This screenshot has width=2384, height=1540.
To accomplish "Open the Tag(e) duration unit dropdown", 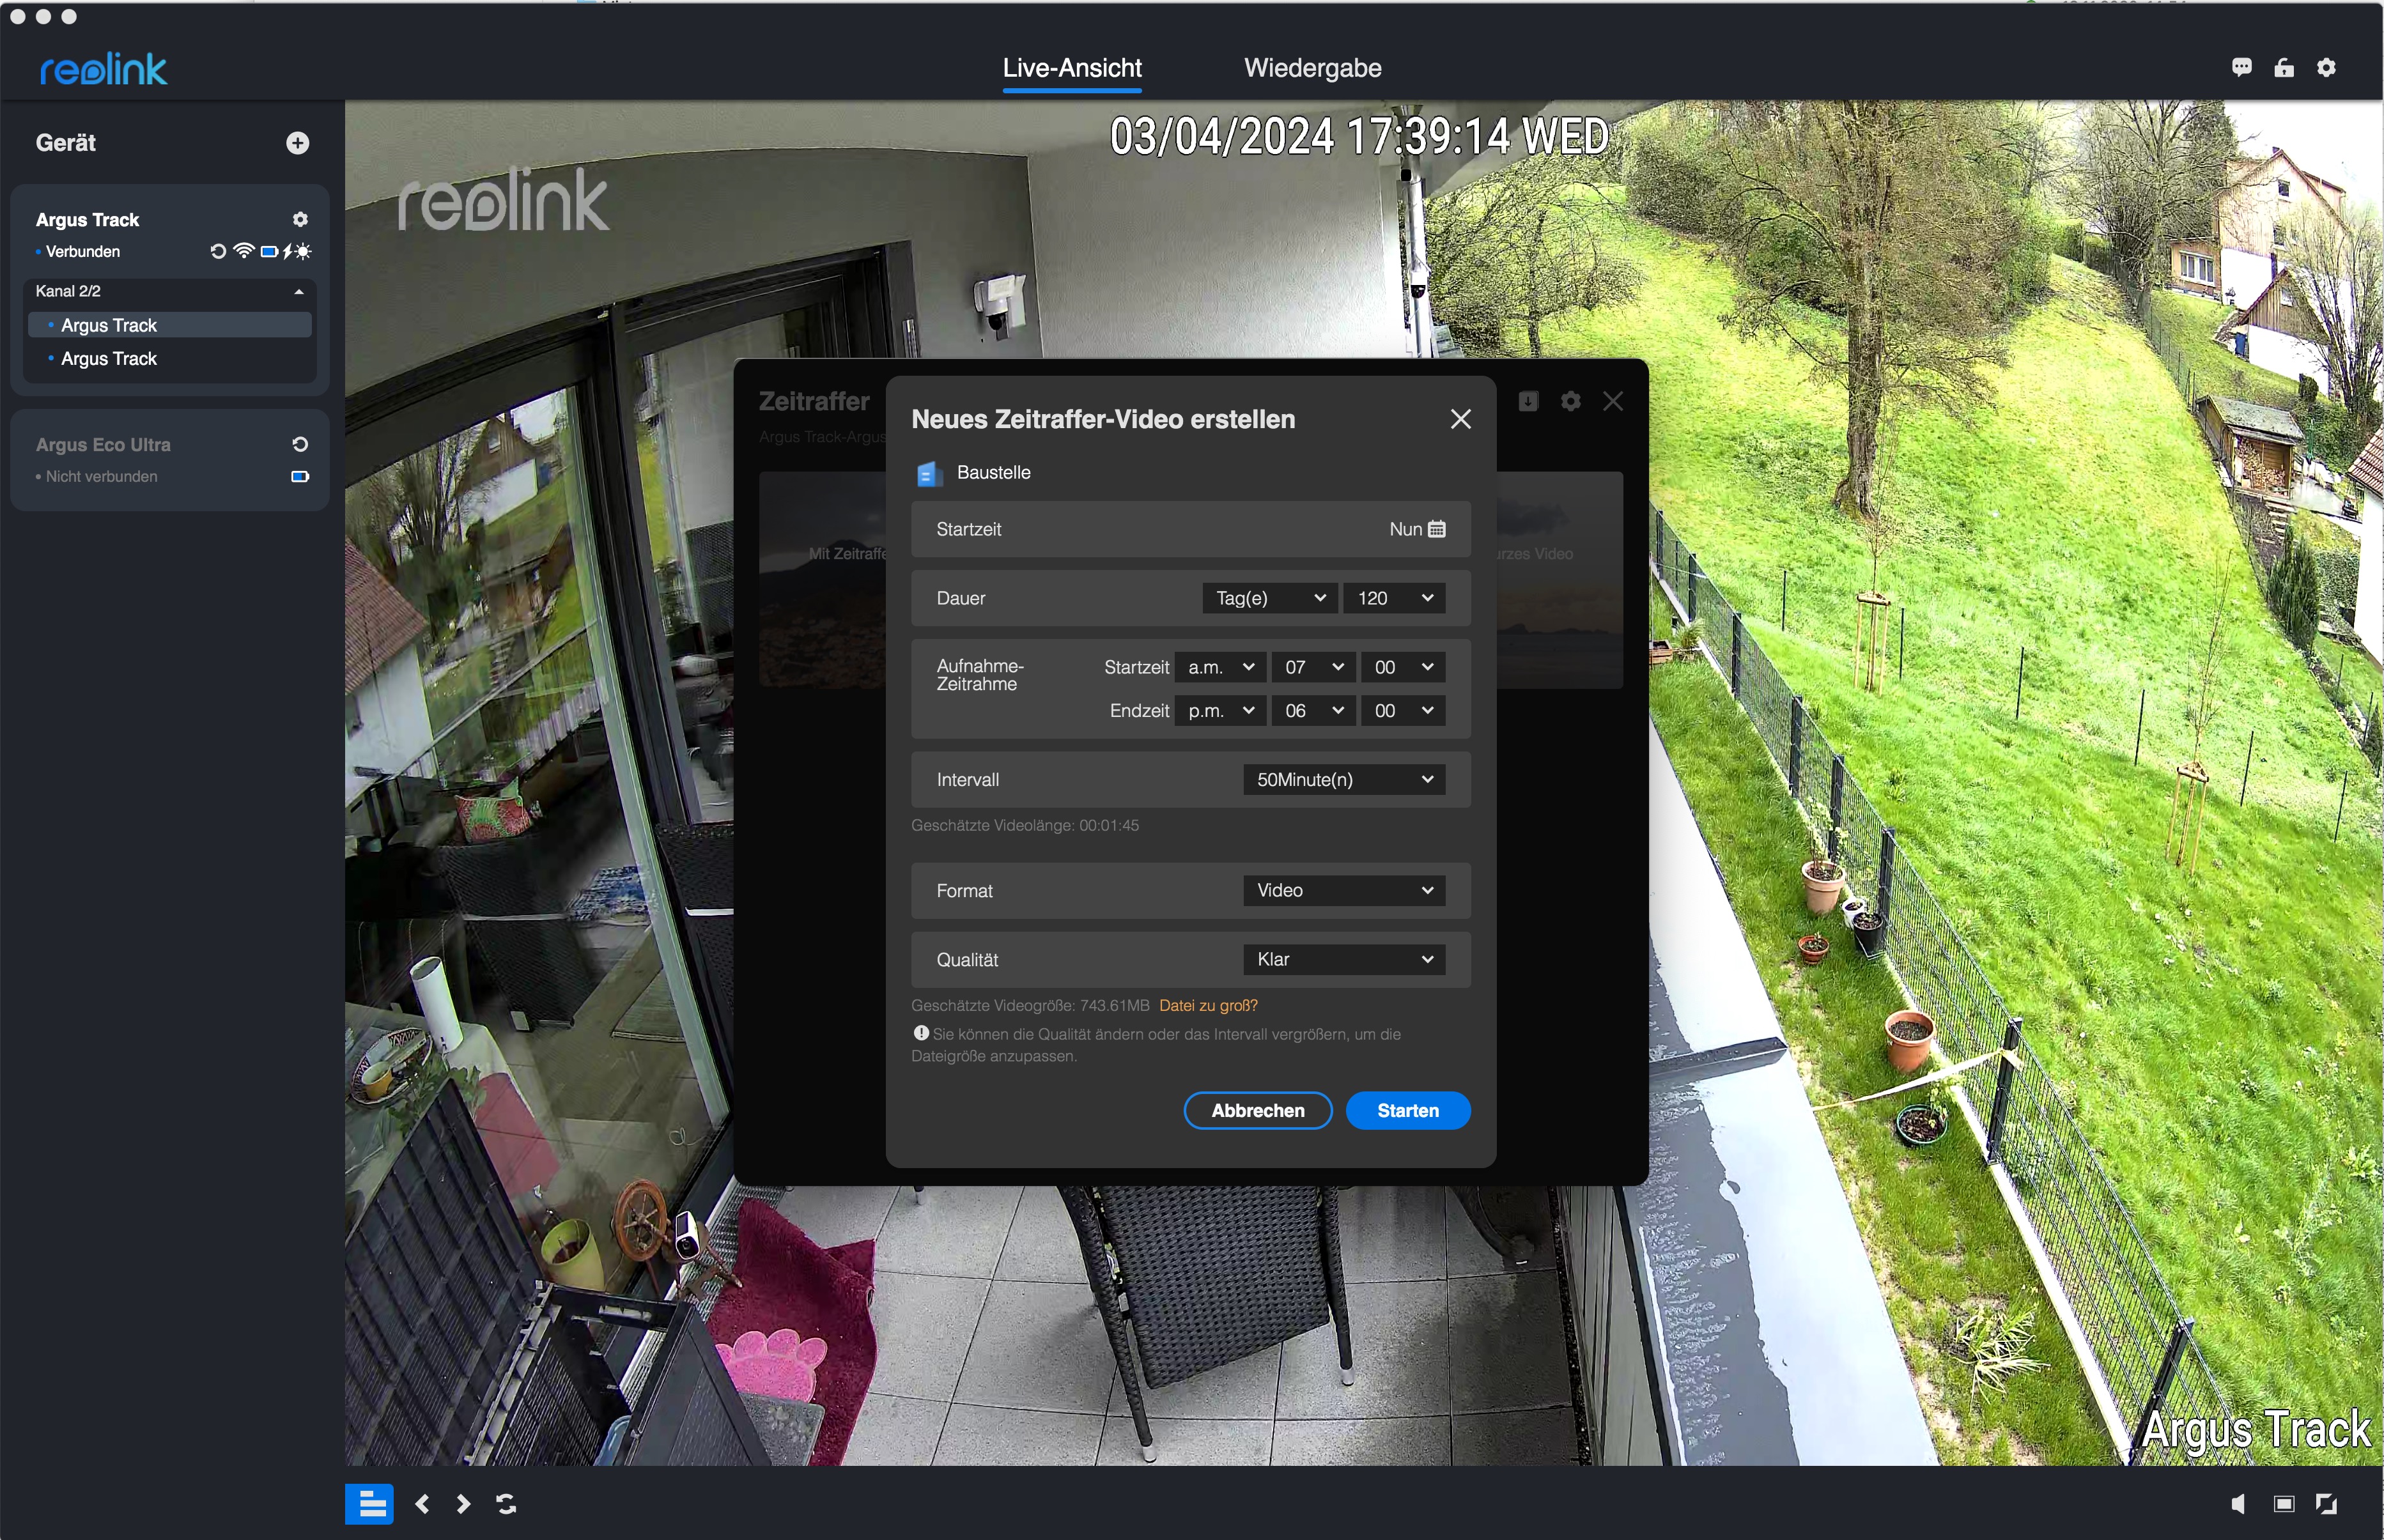I will coord(1269,598).
